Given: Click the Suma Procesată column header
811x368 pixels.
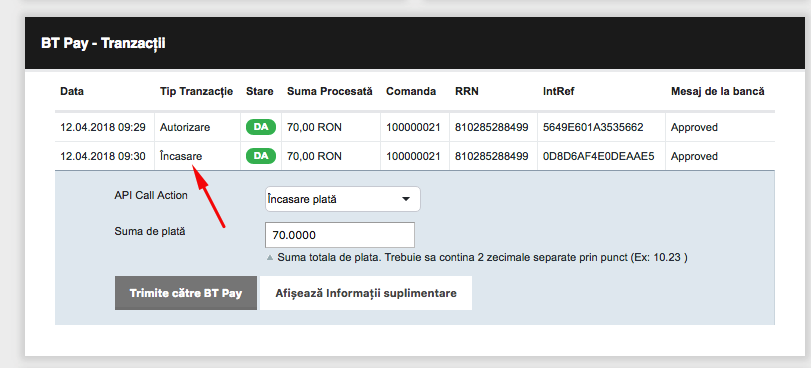Looking at the screenshot, I should pos(329,92).
